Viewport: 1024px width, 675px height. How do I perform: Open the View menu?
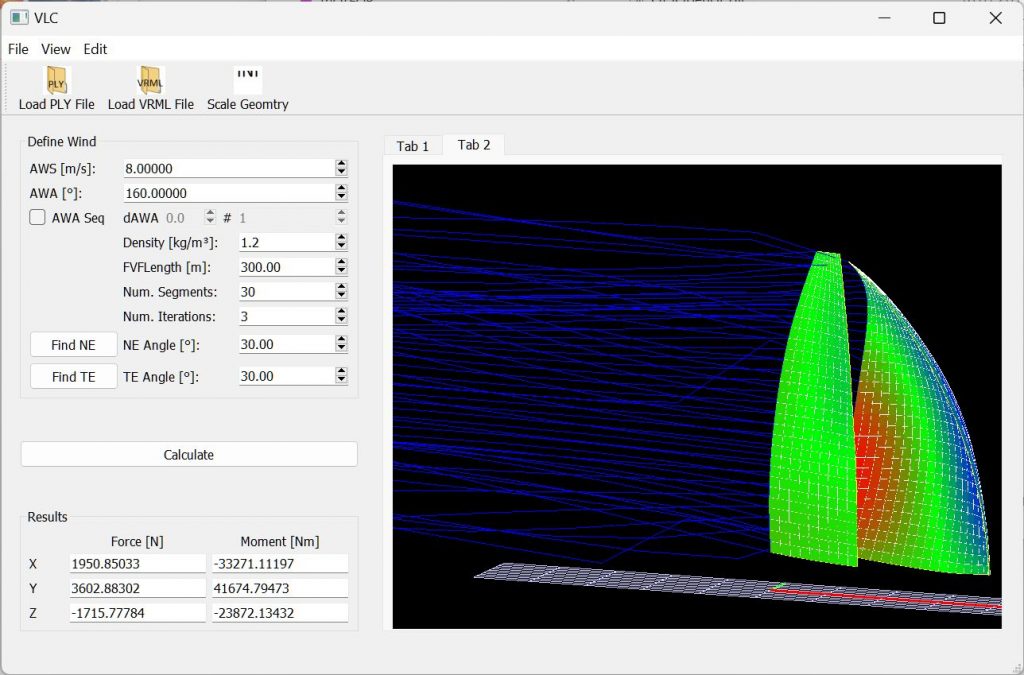click(56, 49)
